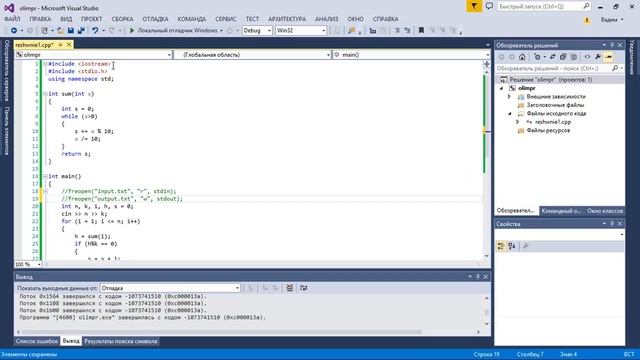This screenshot has height=360, width=640.
Task: Click Collapse All icon in Solution Explorer
Action: (x=563, y=57)
